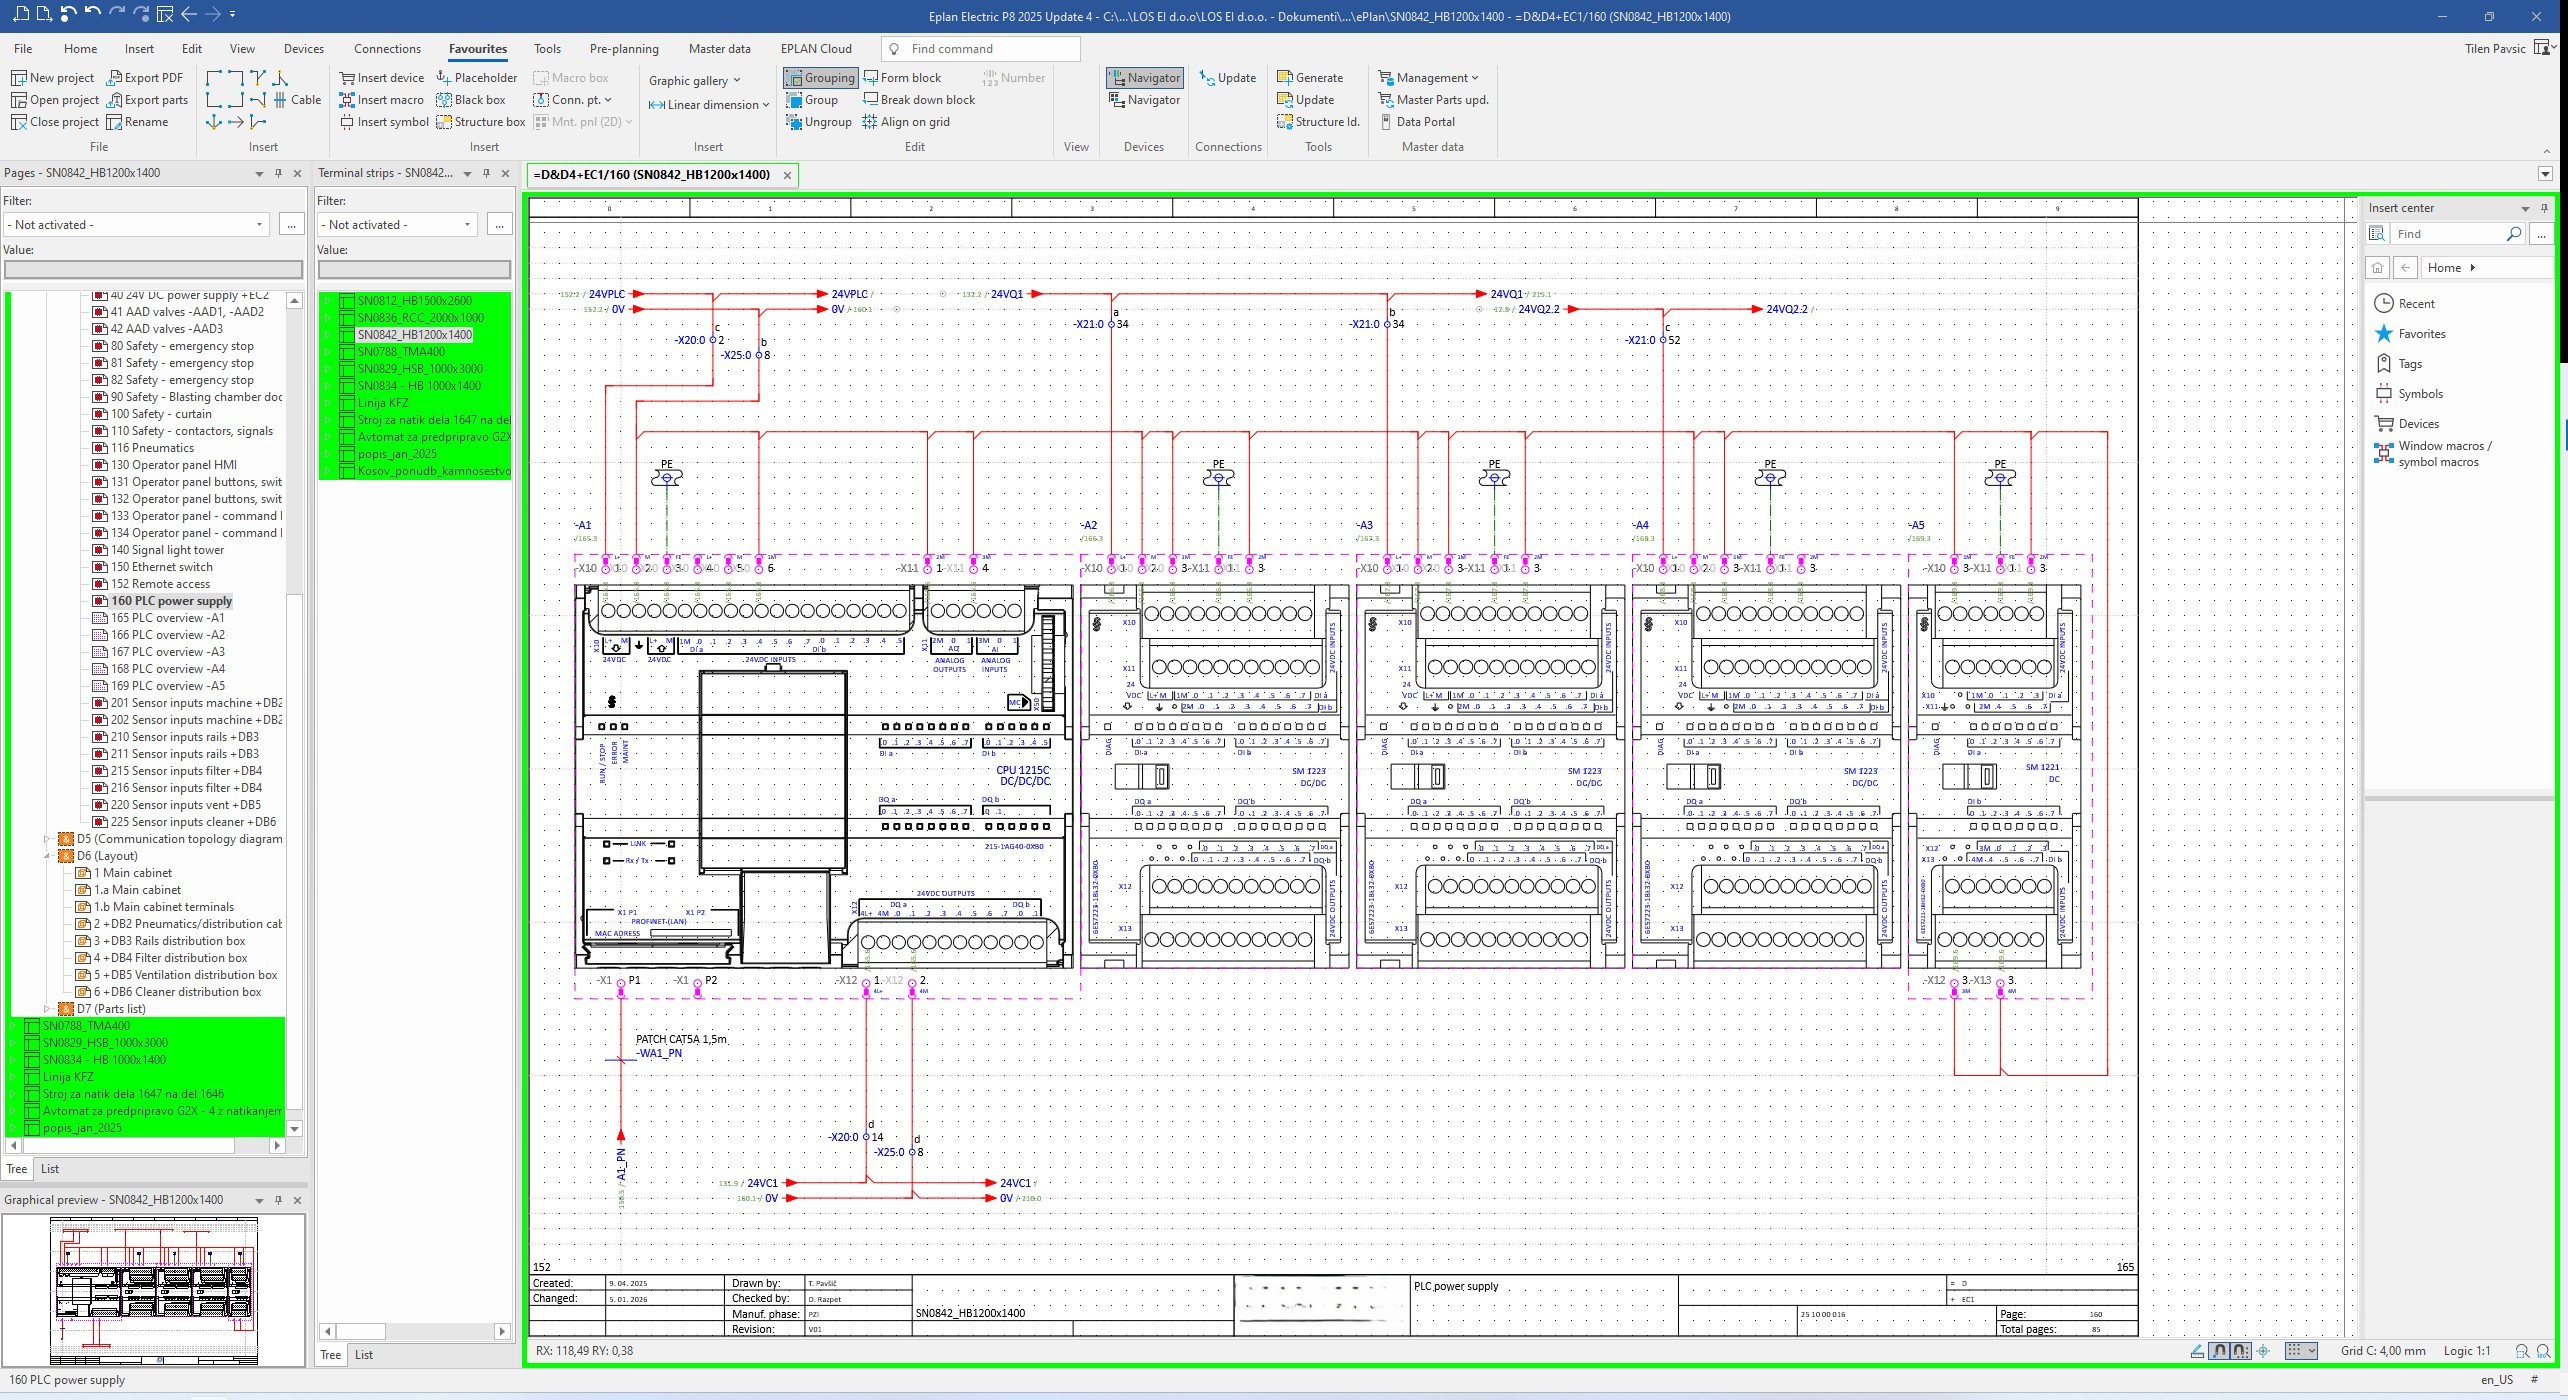
Task: Click Insert symbol in the ribbon
Action: click(384, 122)
